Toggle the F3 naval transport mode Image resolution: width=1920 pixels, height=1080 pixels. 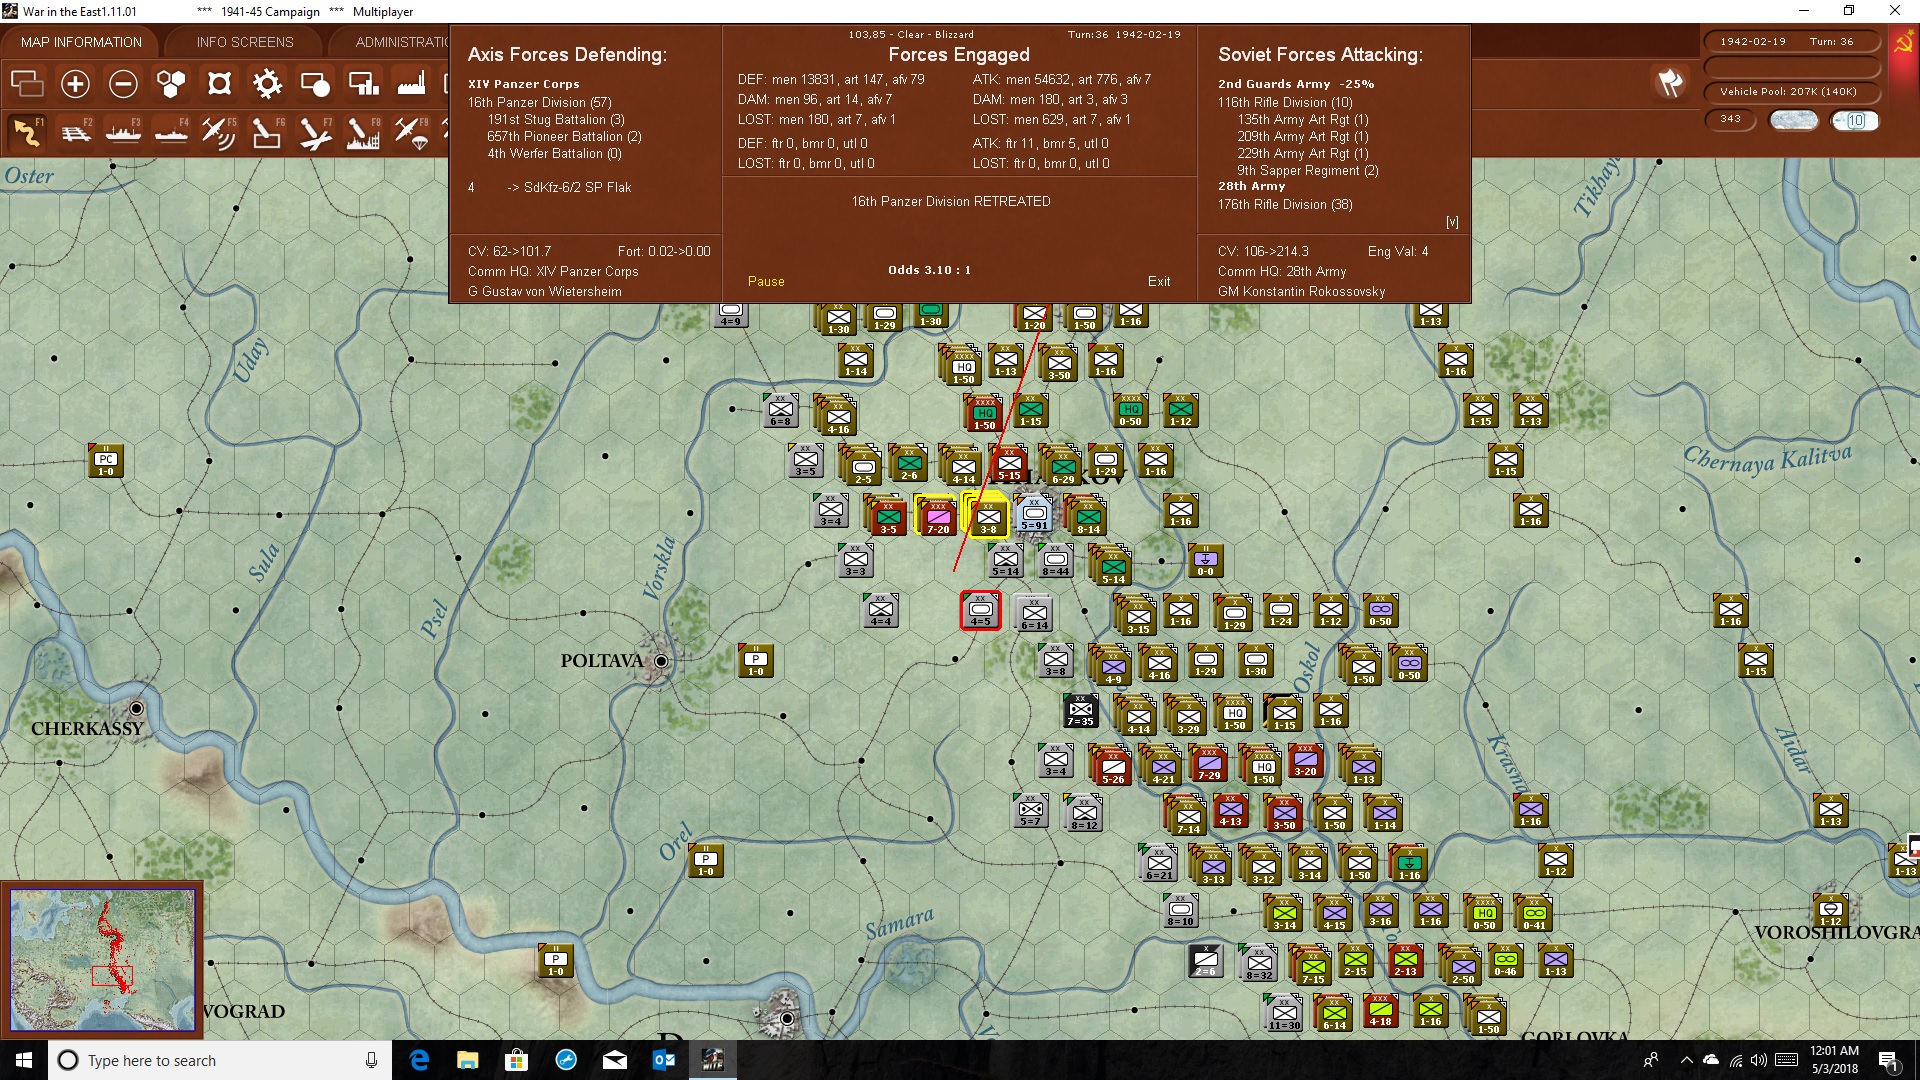123,132
